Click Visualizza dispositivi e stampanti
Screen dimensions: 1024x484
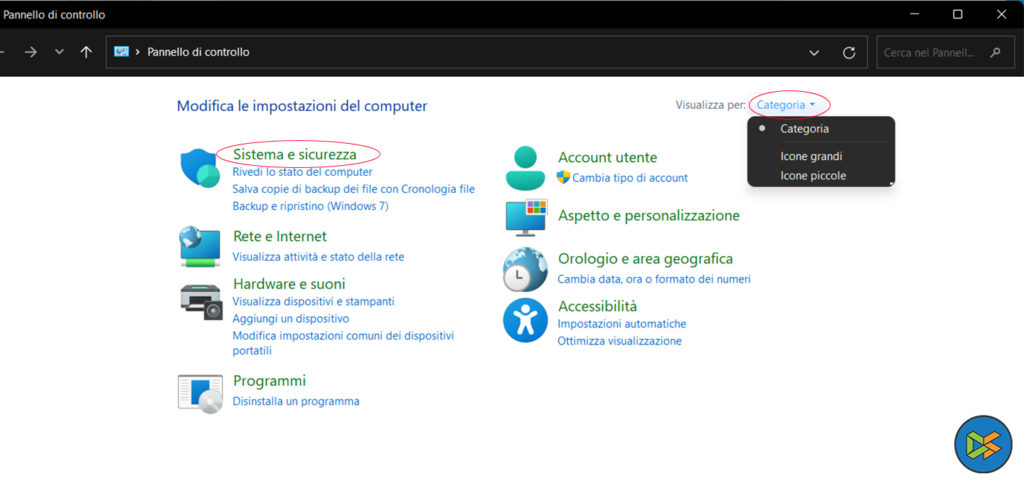313,301
